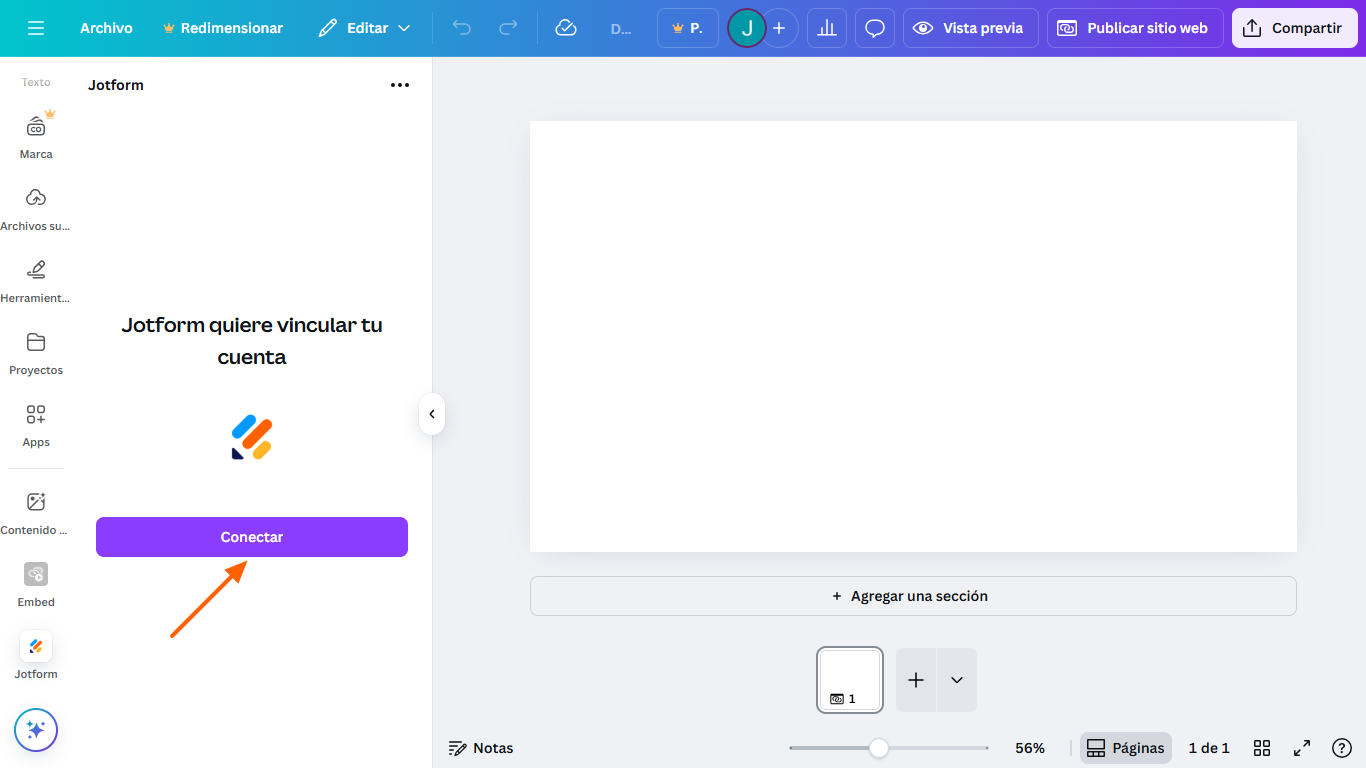
Task: Add a new page with plus
Action: (916, 680)
